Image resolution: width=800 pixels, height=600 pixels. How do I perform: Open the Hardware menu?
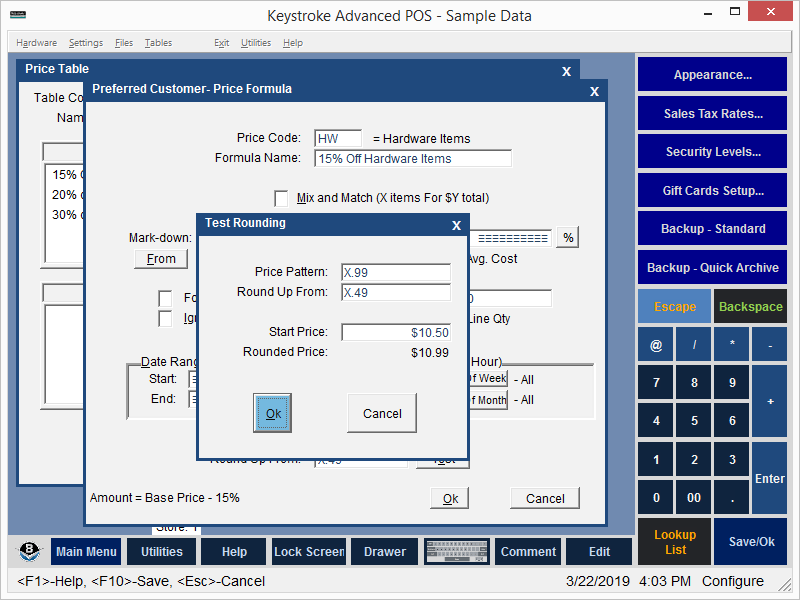(36, 43)
